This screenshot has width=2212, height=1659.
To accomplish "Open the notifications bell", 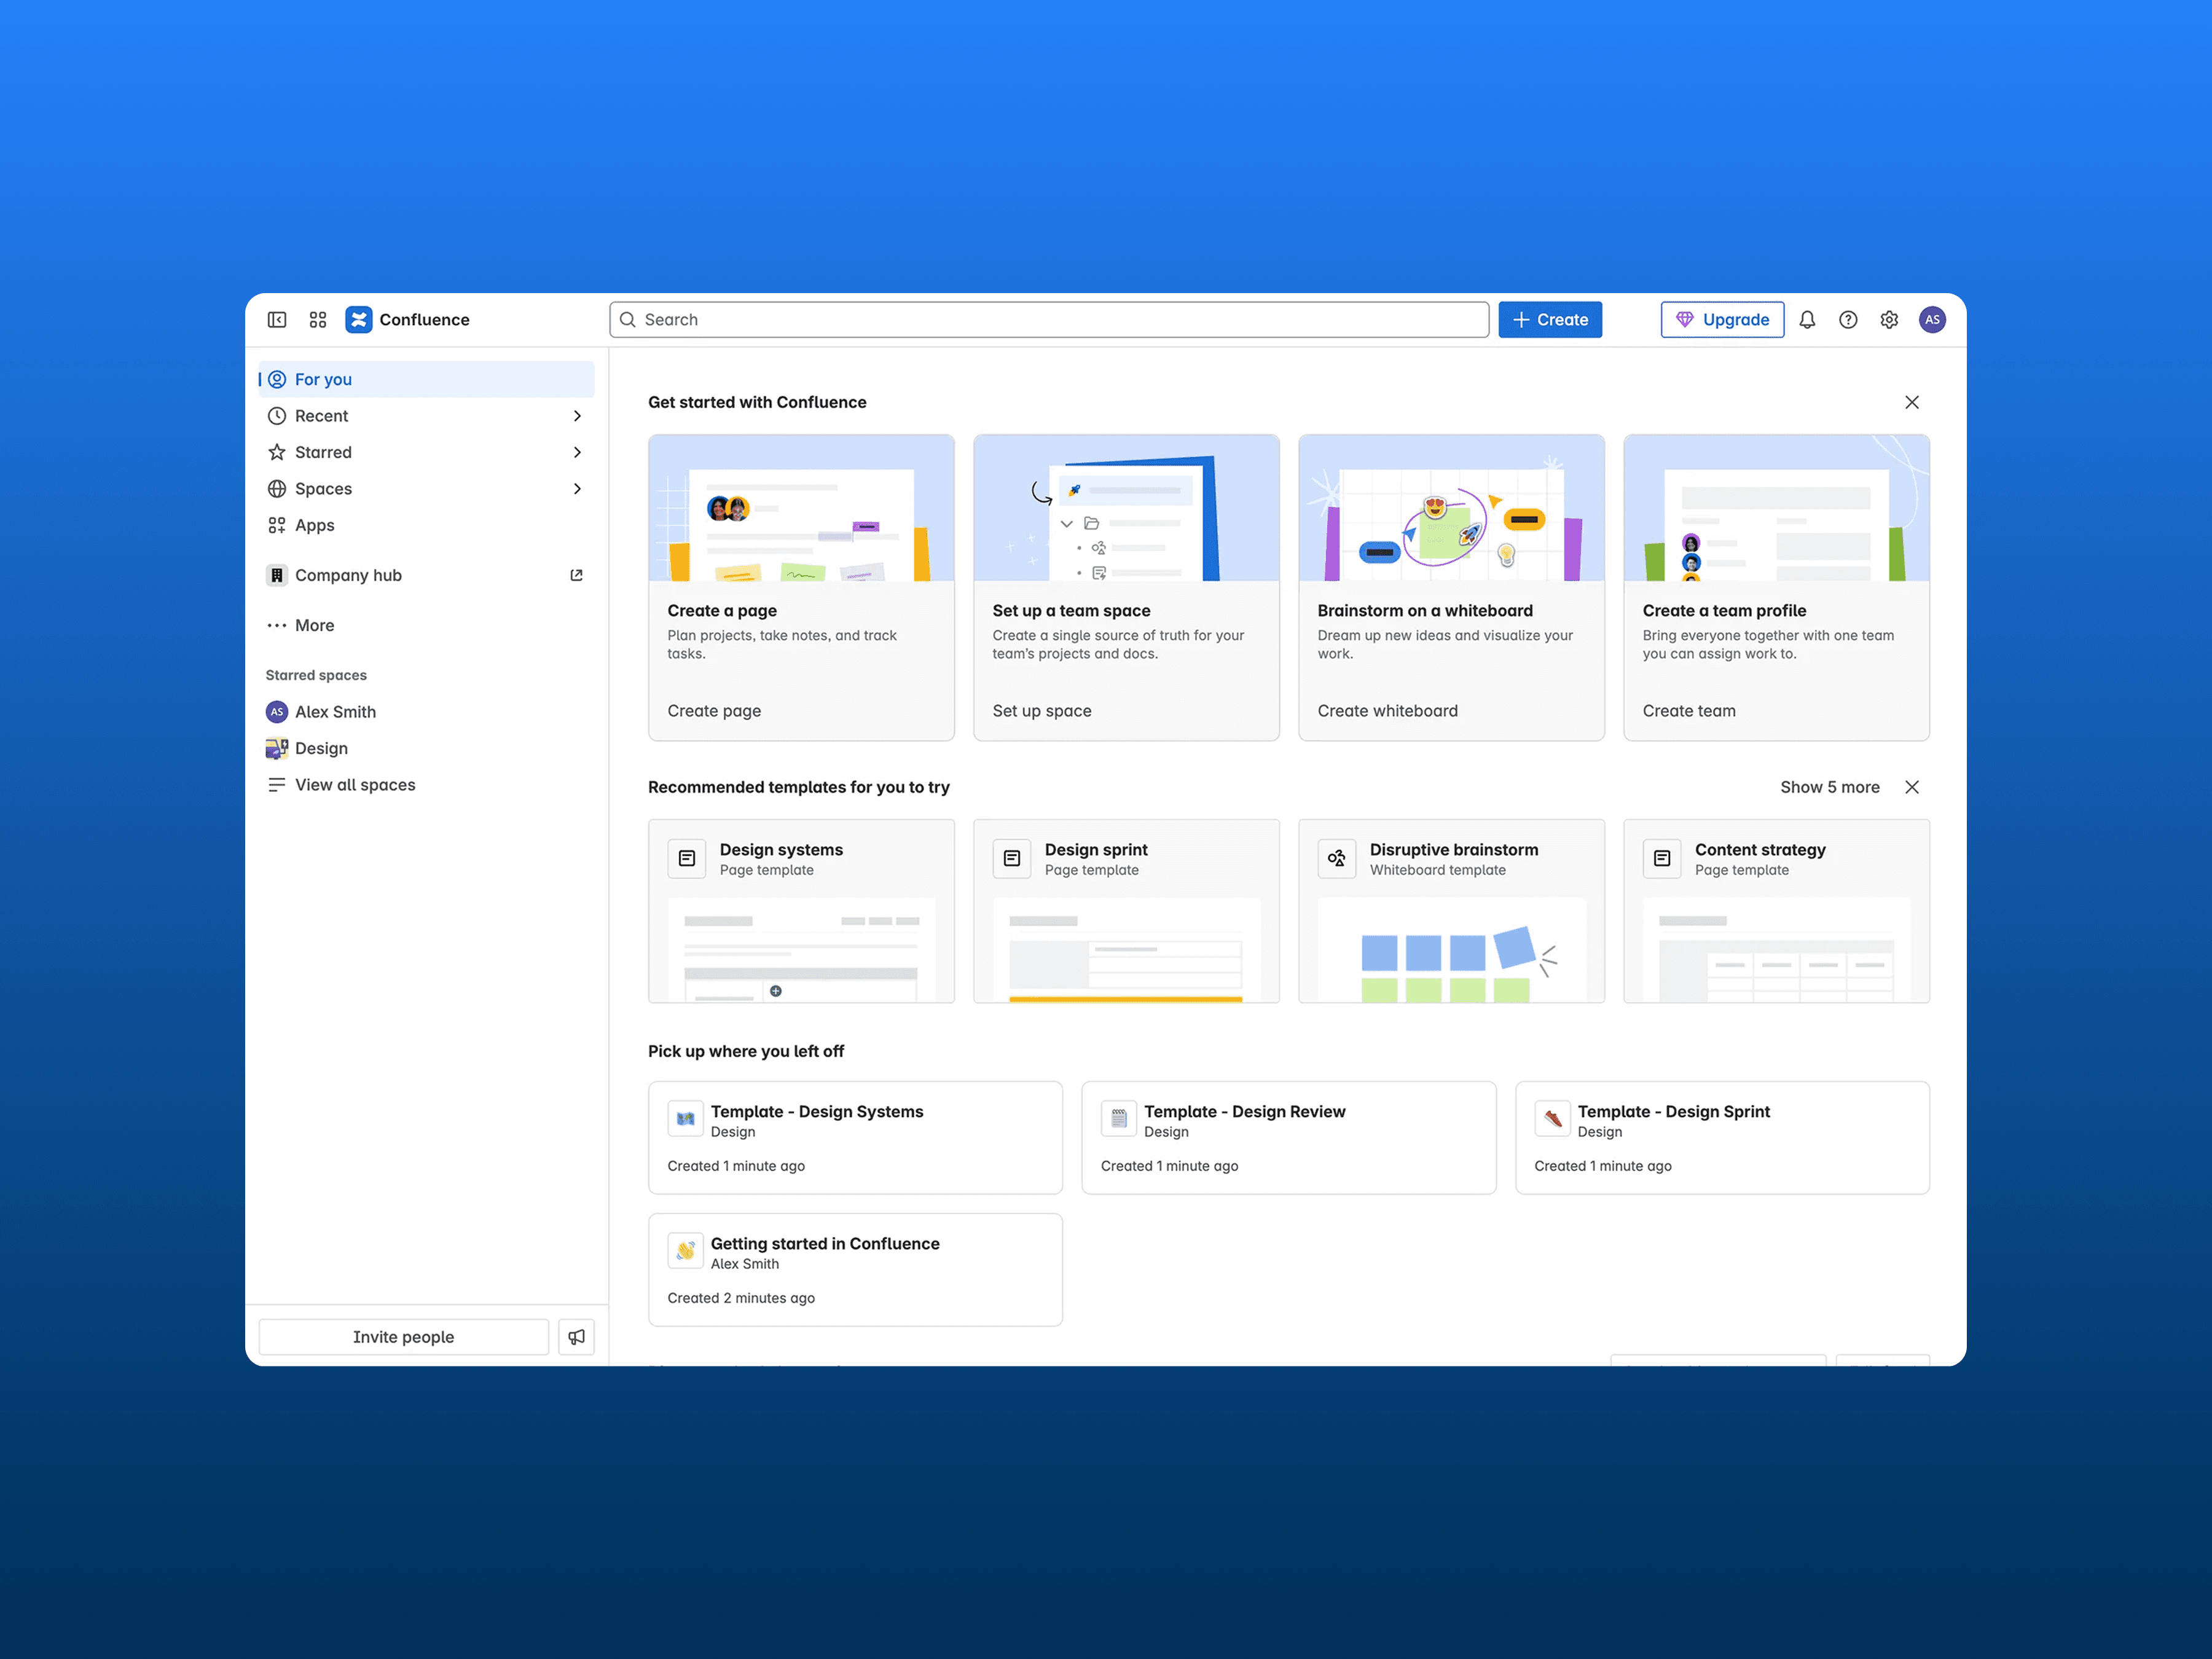I will click(x=1807, y=320).
